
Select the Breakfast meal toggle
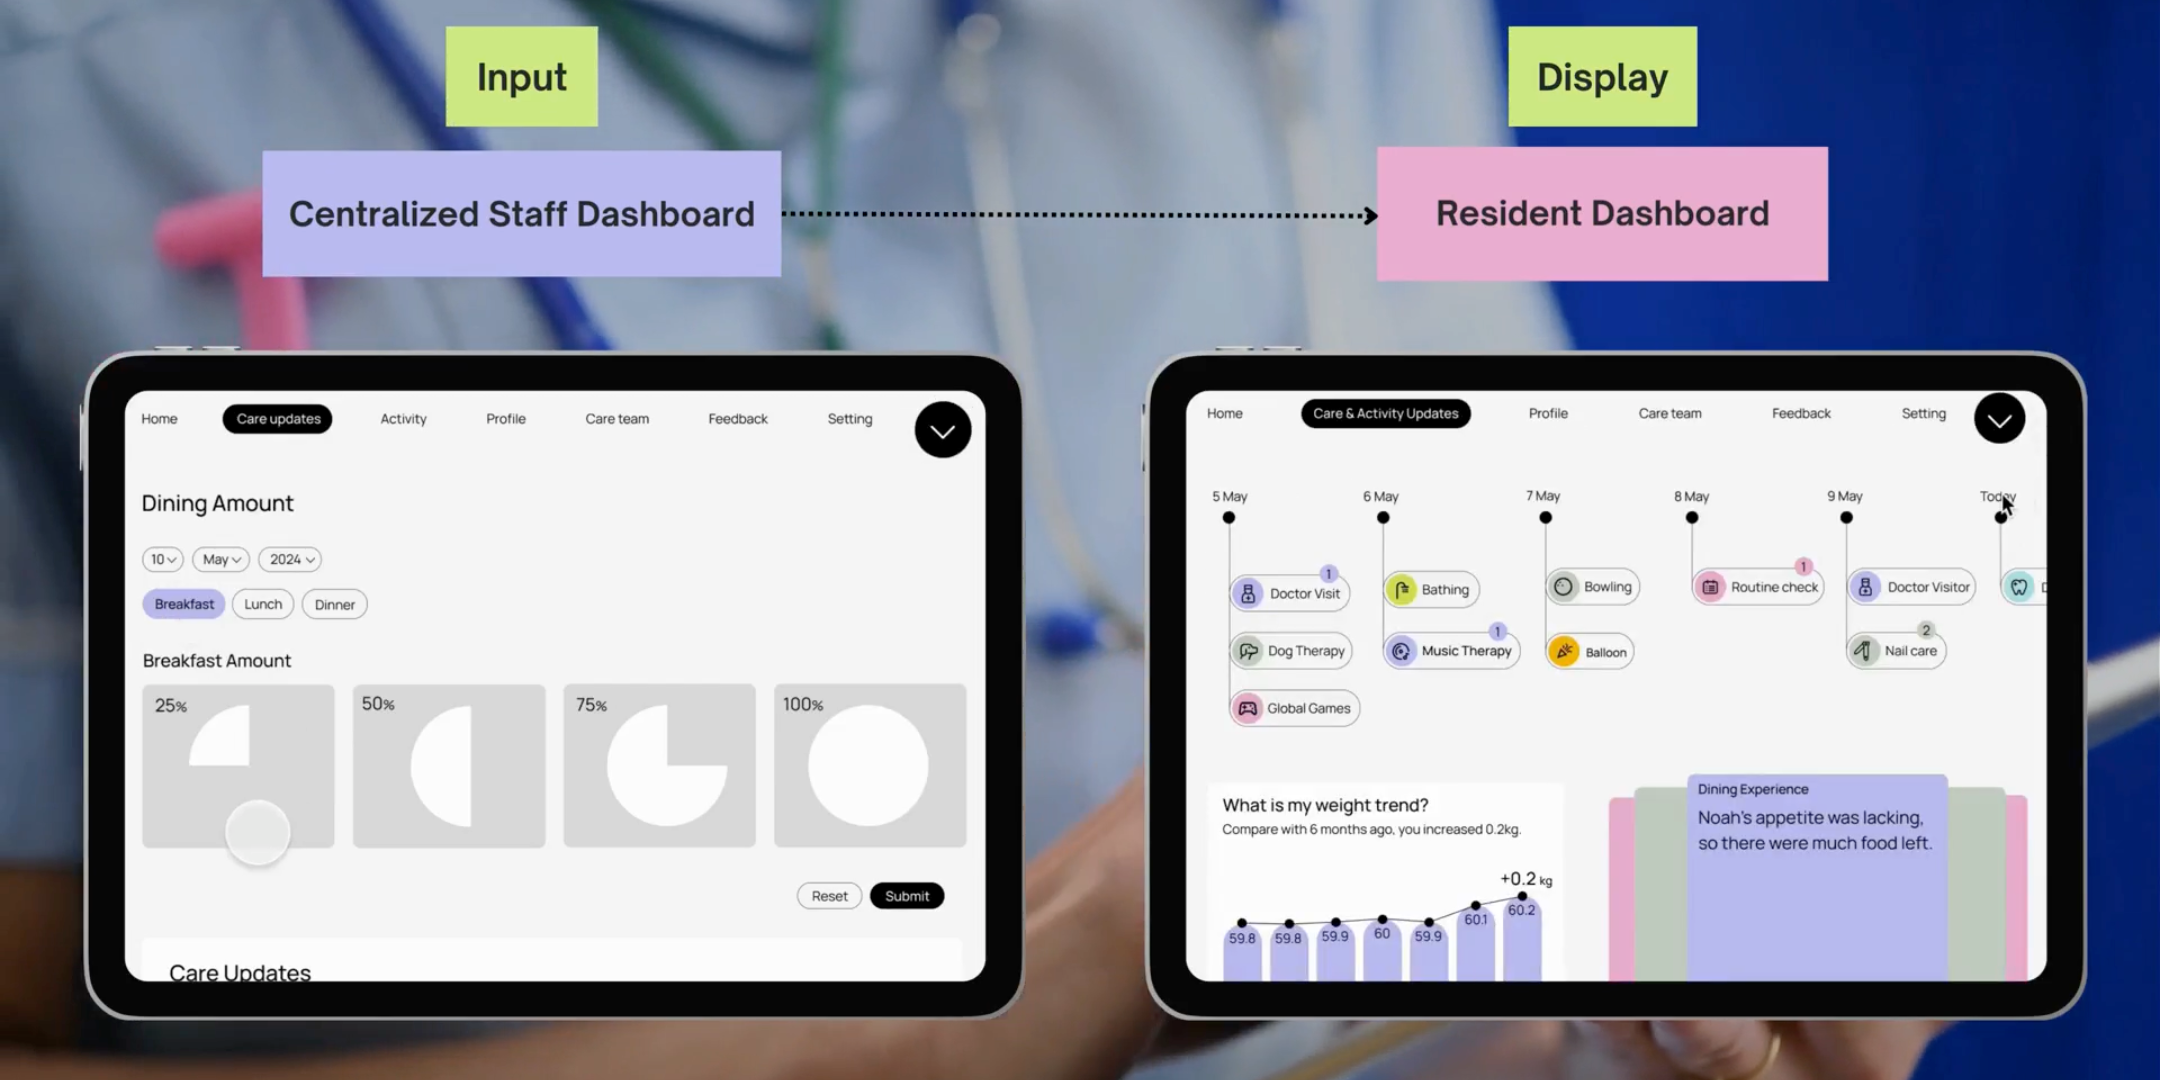[183, 603]
